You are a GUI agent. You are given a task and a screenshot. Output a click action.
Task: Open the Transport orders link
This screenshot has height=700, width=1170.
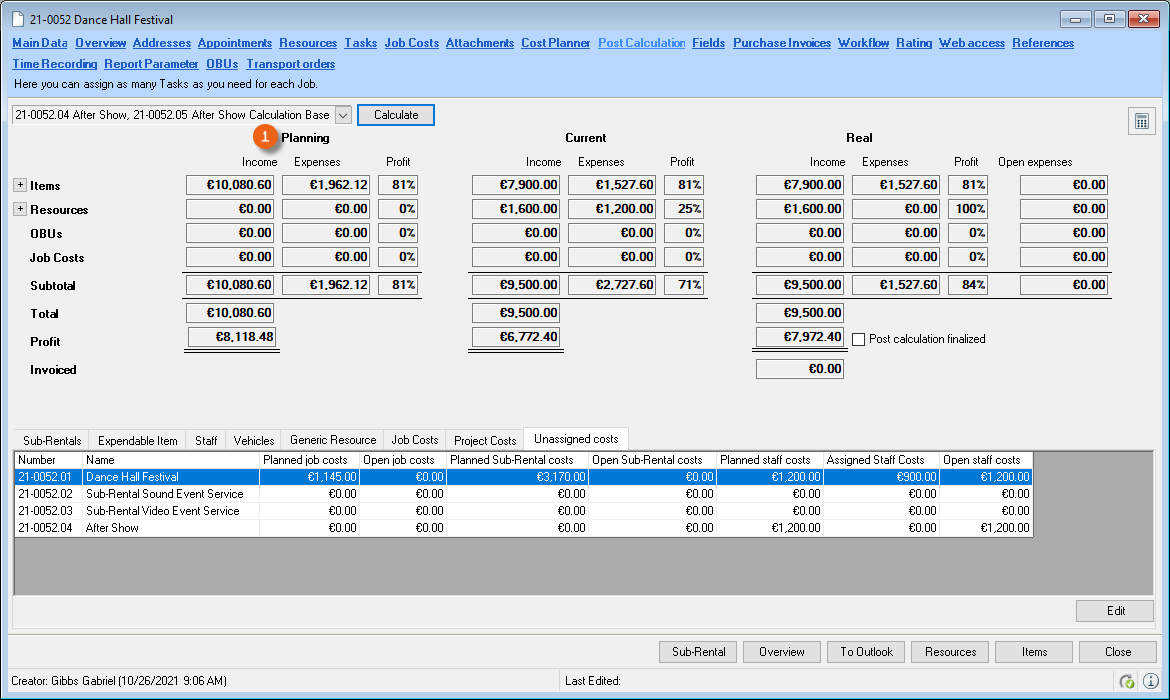pyautogui.click(x=291, y=64)
